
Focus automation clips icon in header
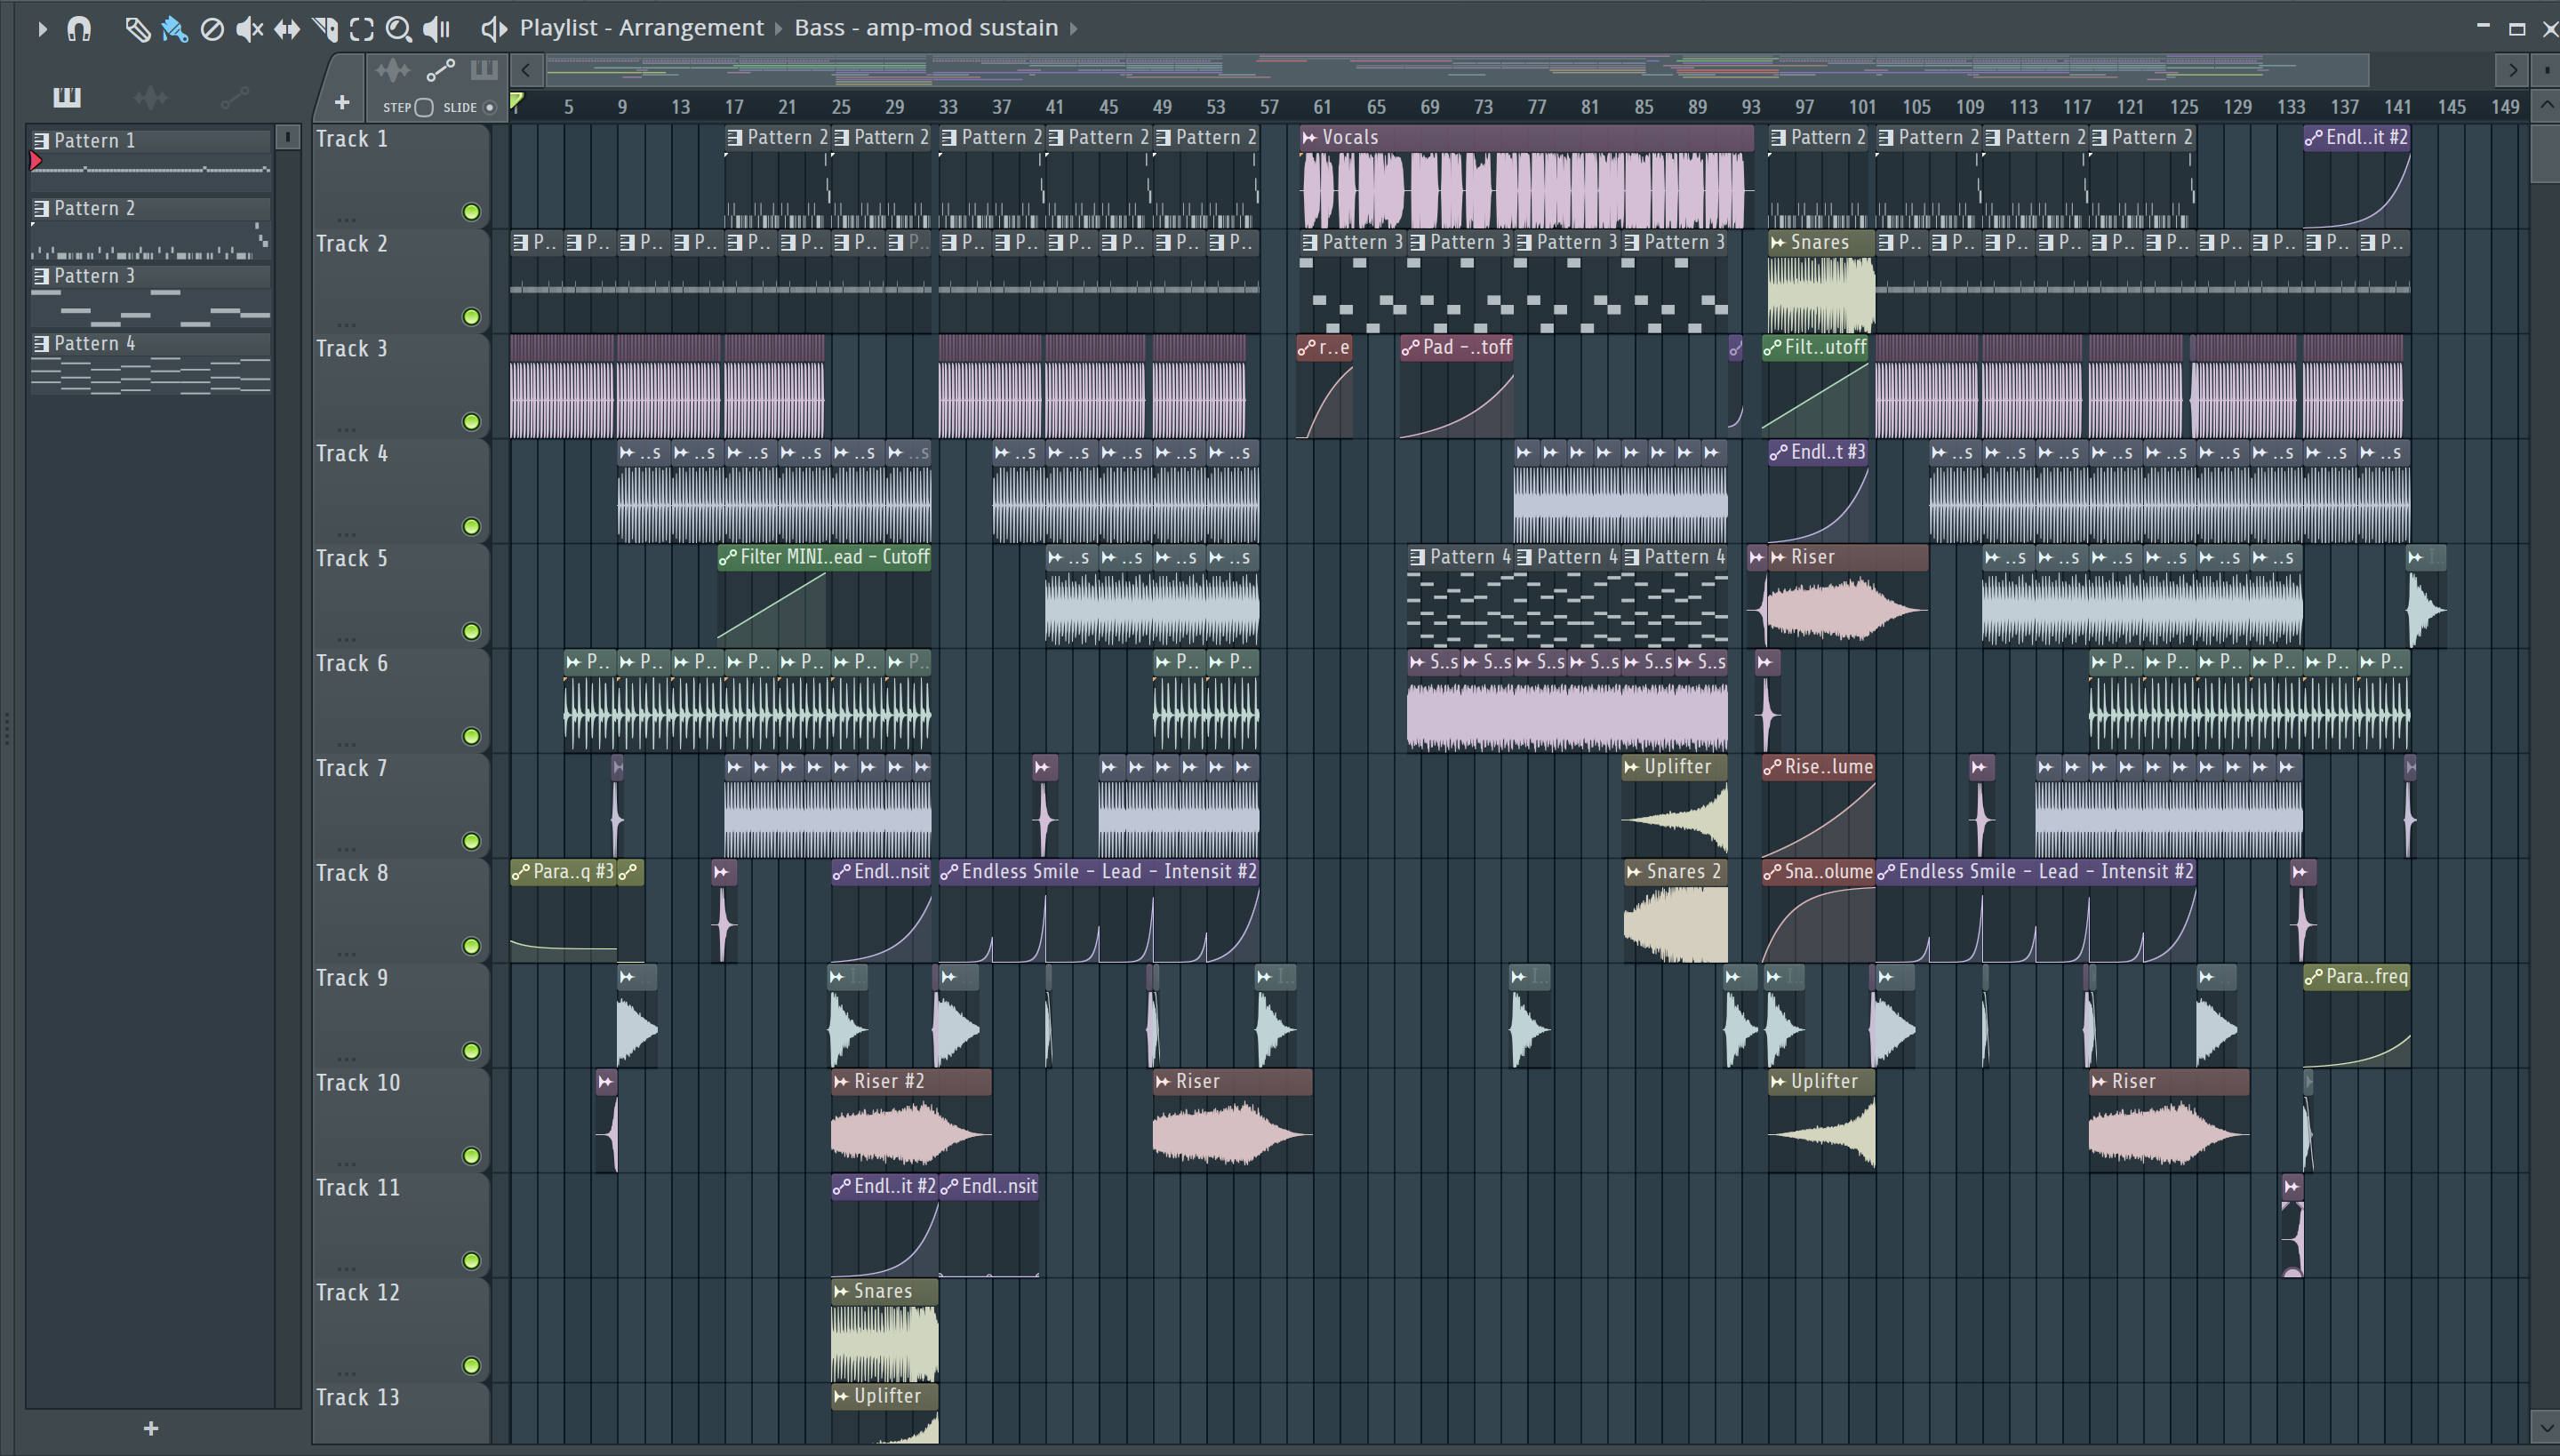click(x=441, y=70)
